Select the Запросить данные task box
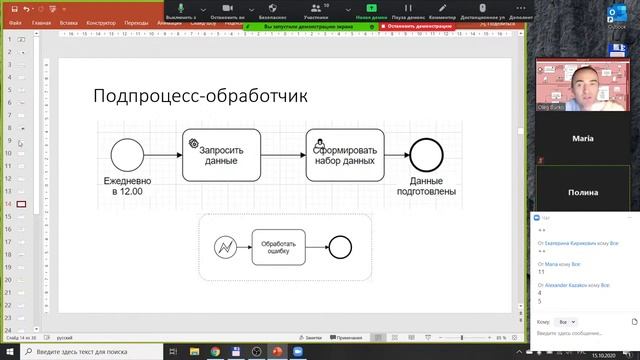 pos(221,155)
